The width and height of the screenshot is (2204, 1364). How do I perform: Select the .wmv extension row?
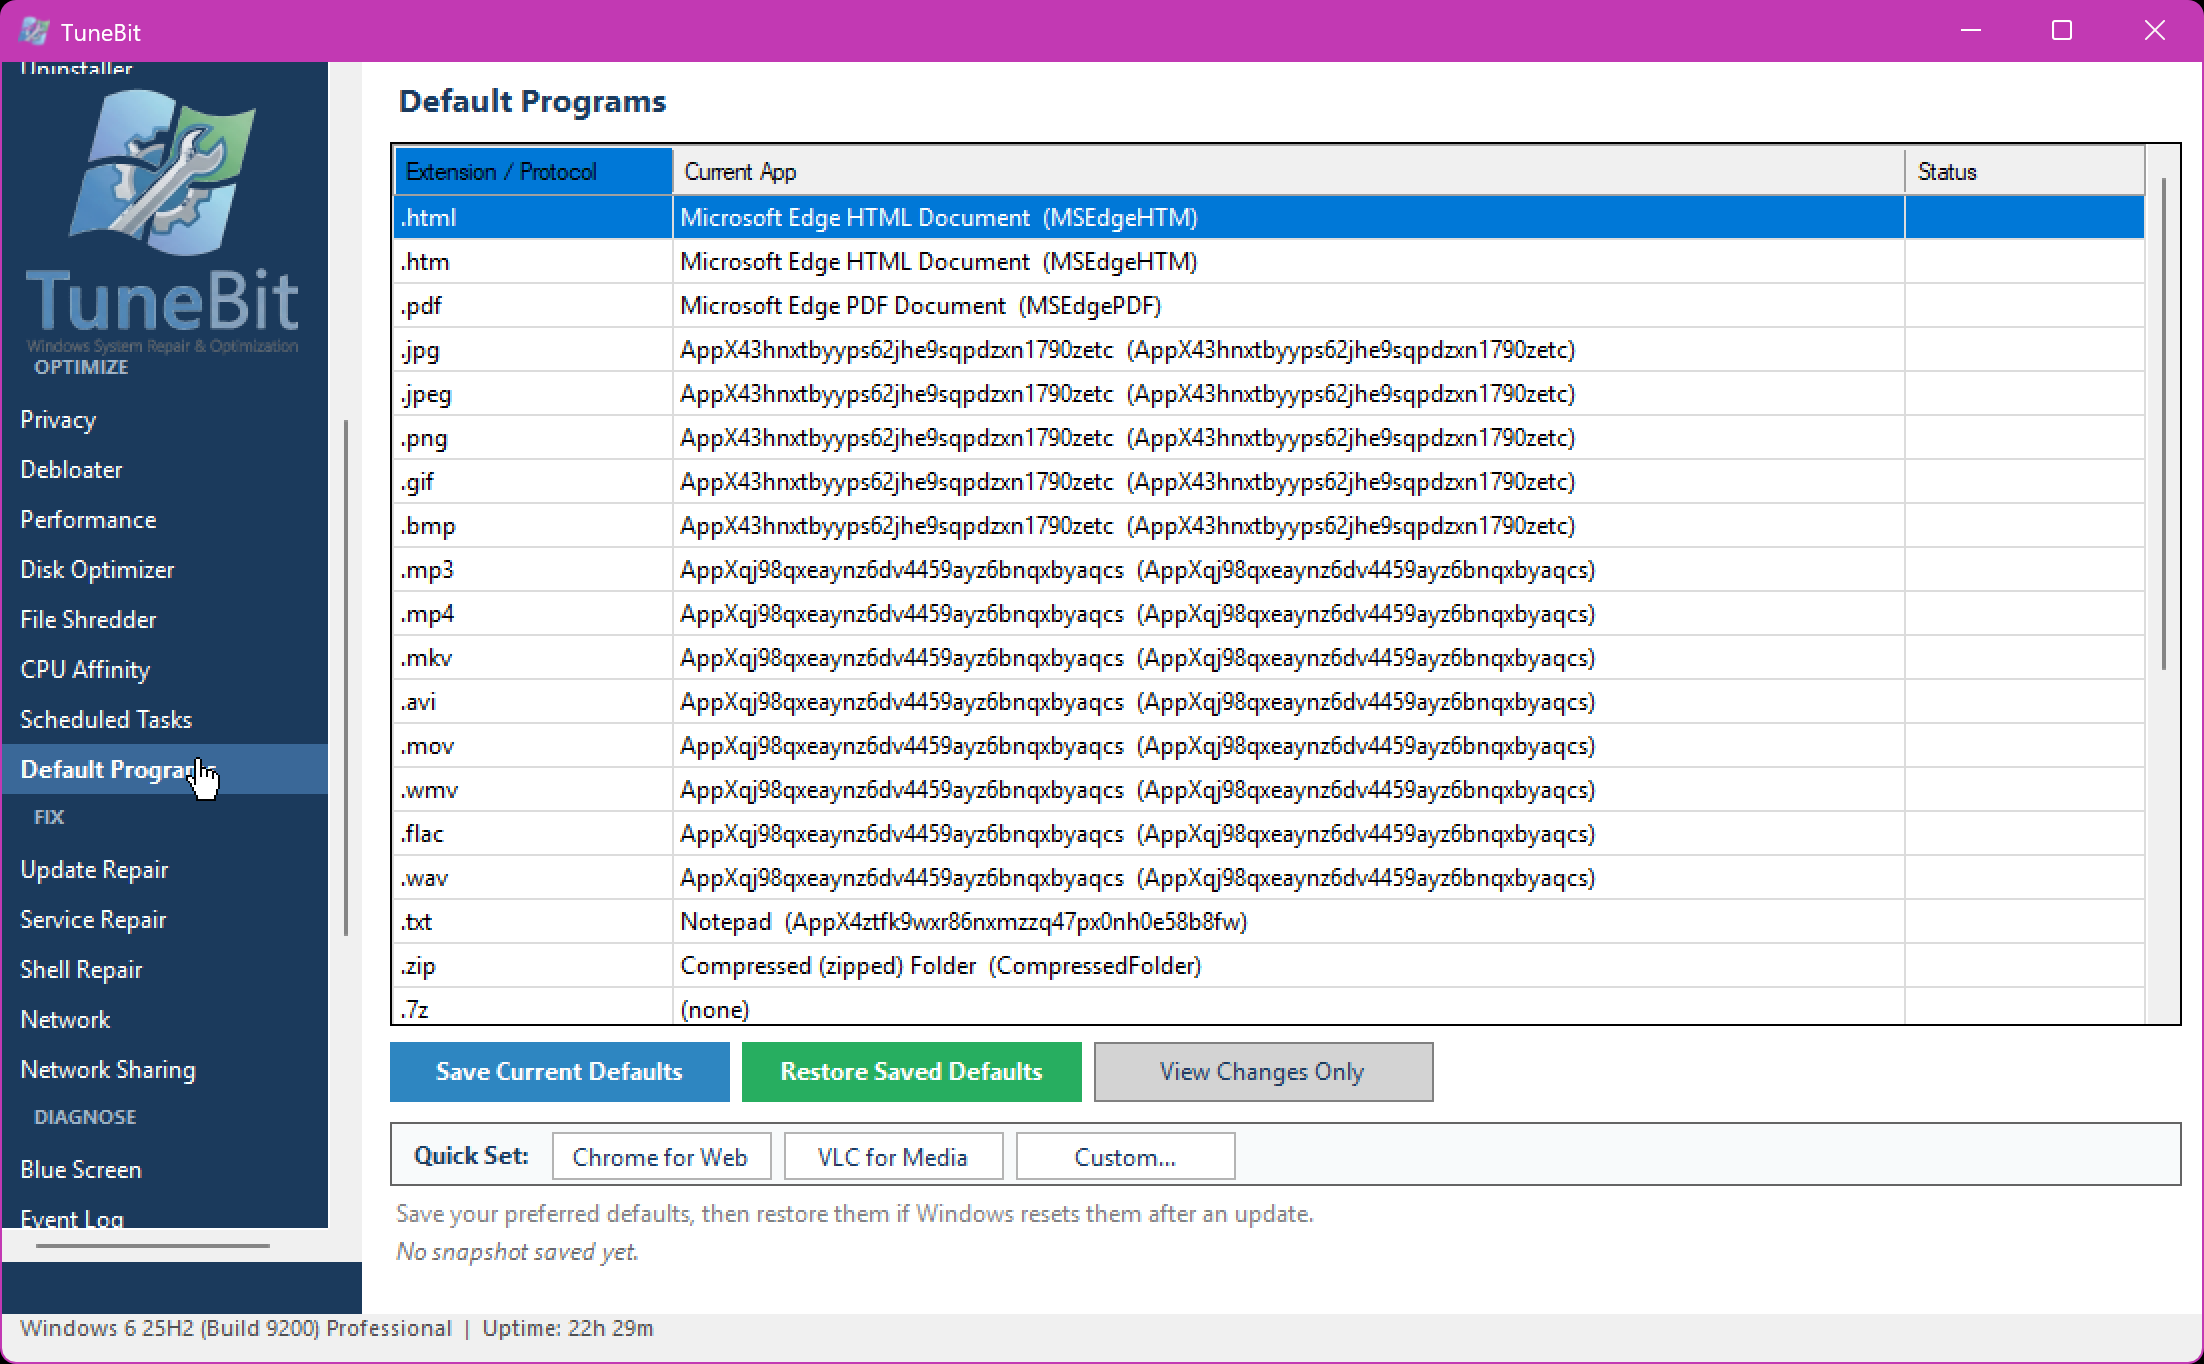click(x=1269, y=789)
